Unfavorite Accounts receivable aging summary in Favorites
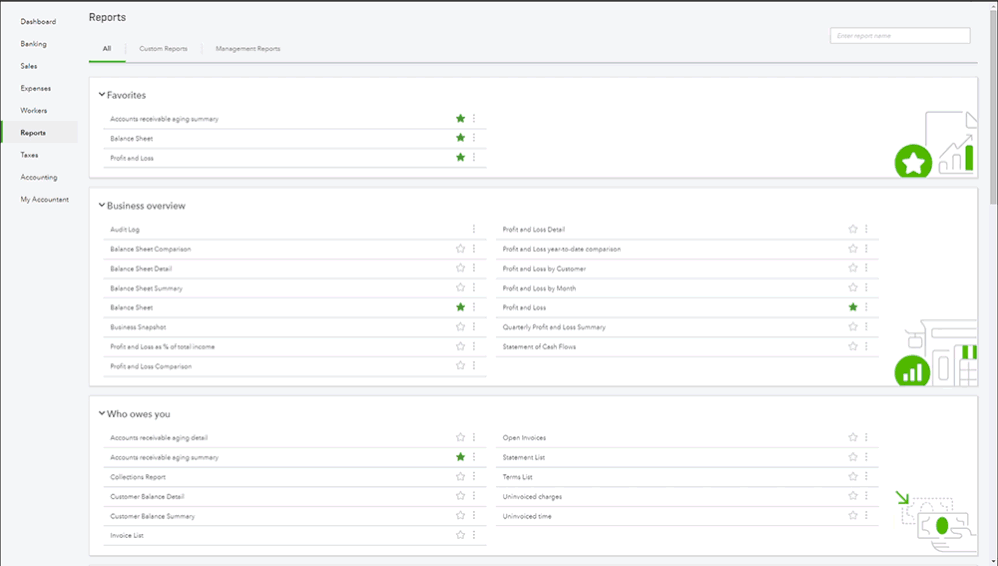998x566 pixels. 460,118
